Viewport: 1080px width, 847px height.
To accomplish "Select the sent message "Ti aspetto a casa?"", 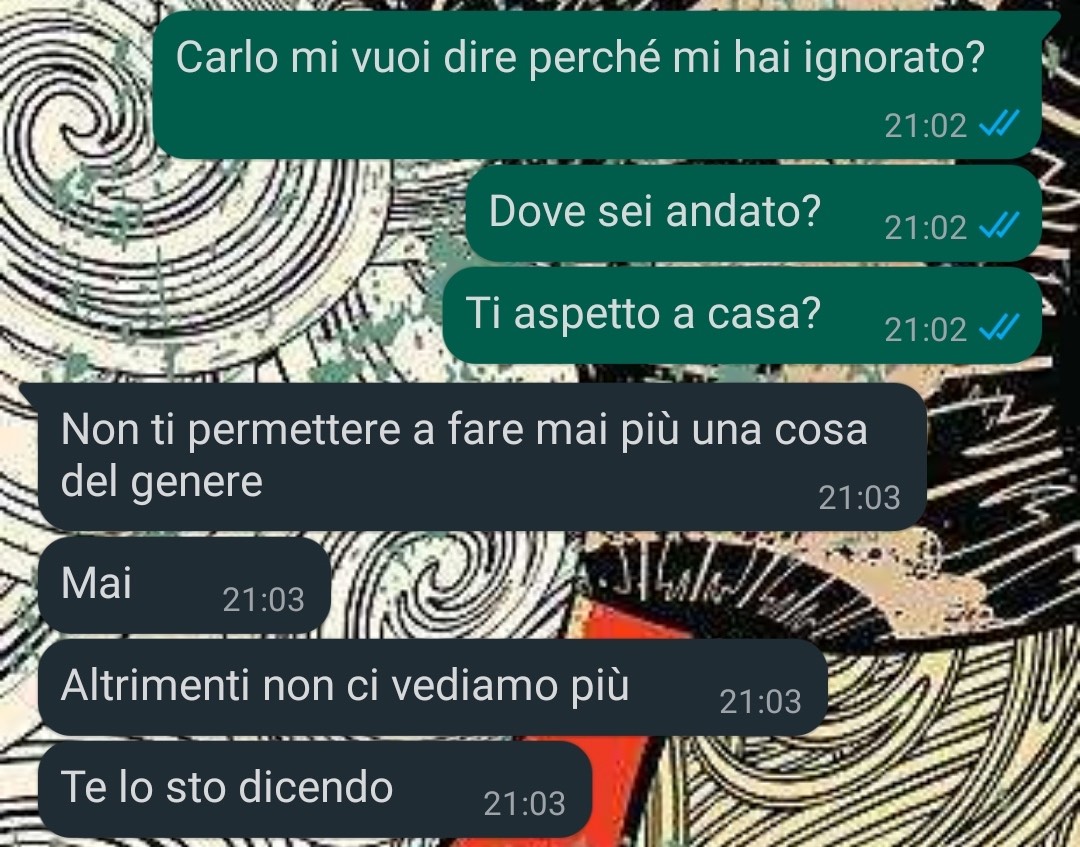I will (742, 315).
